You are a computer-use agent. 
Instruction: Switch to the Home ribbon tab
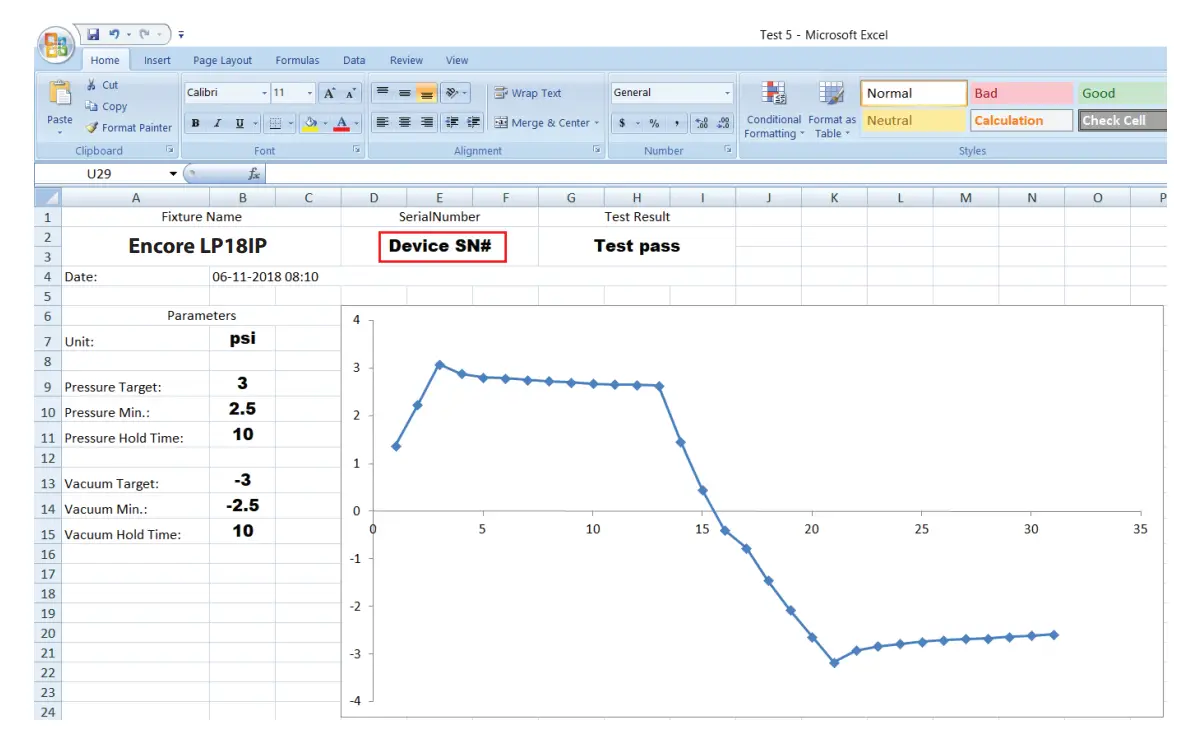[105, 60]
